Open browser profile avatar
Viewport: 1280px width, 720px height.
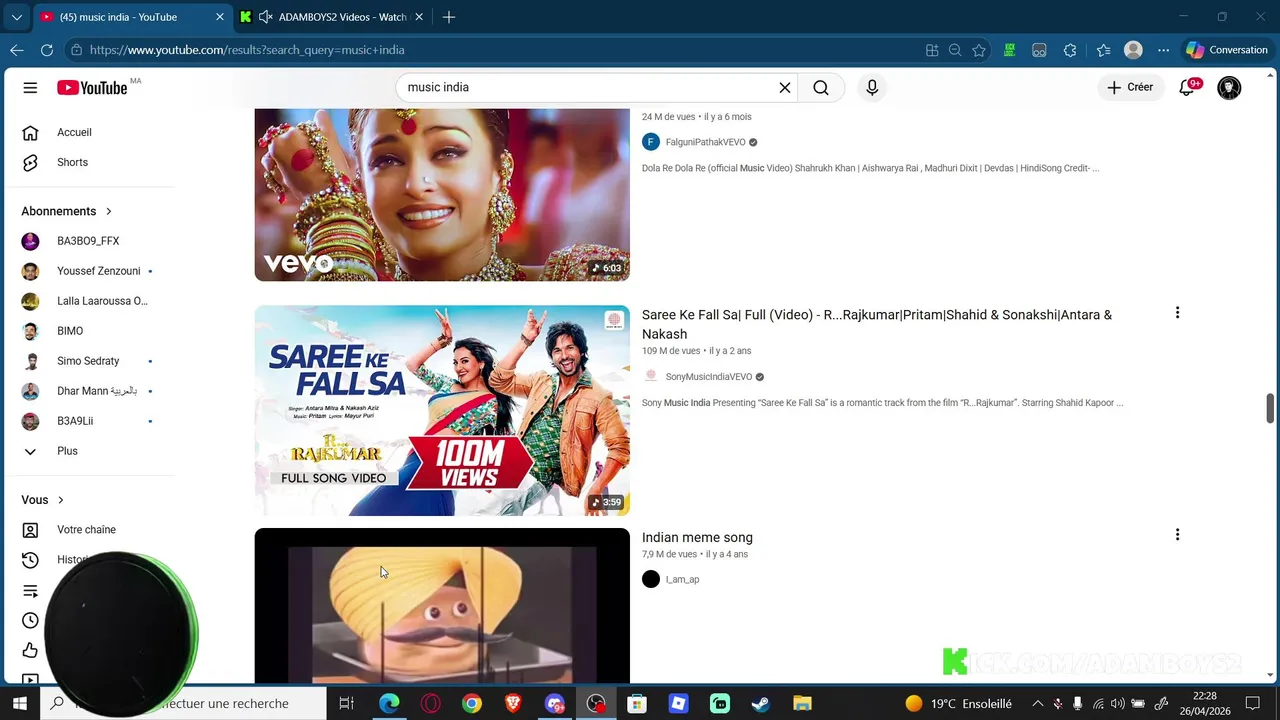(1133, 50)
